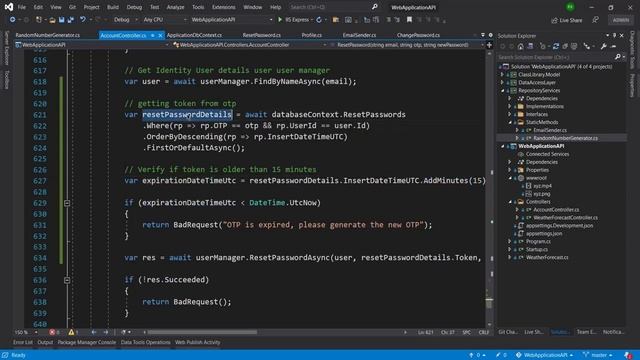Click the horizontal scrollbar thumb under the editor
Viewport: 640px width, 360px height.
[202, 332]
